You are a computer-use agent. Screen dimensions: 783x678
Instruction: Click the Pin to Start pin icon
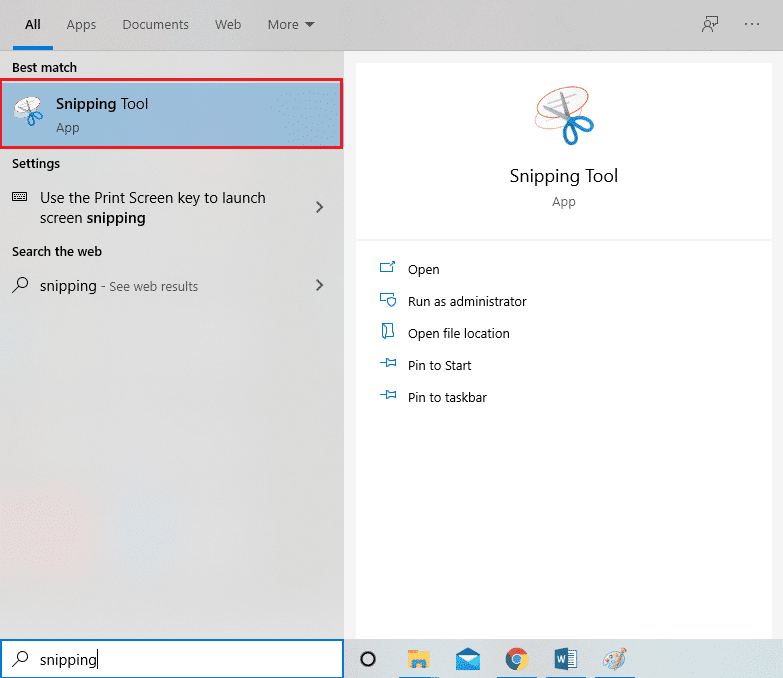click(388, 363)
